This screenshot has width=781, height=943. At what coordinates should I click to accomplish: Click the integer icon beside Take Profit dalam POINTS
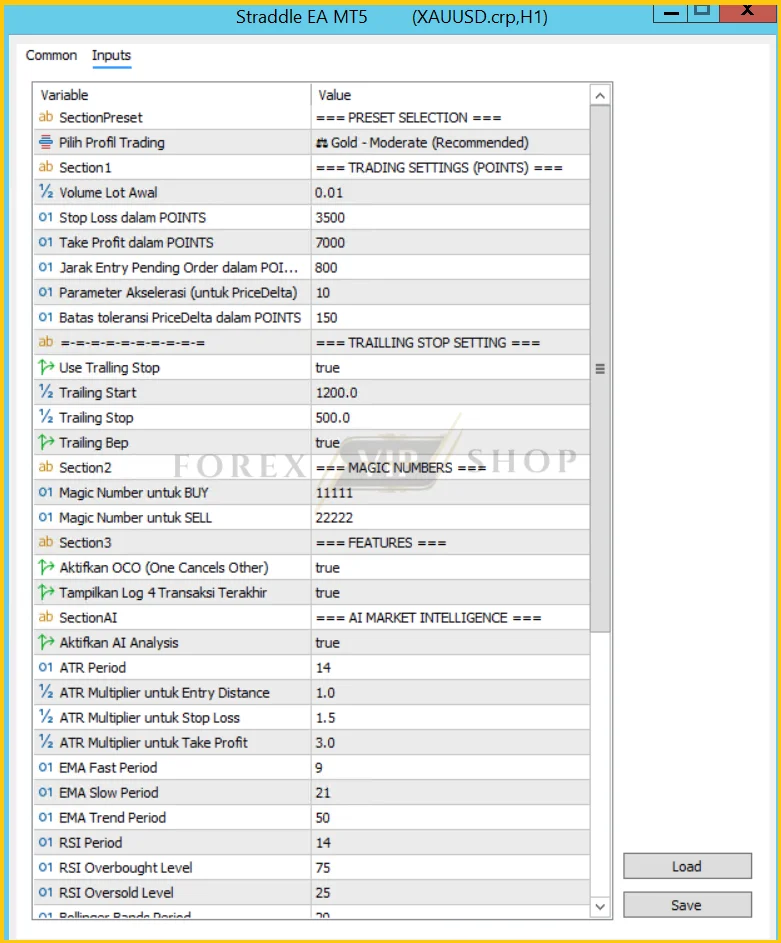point(46,242)
